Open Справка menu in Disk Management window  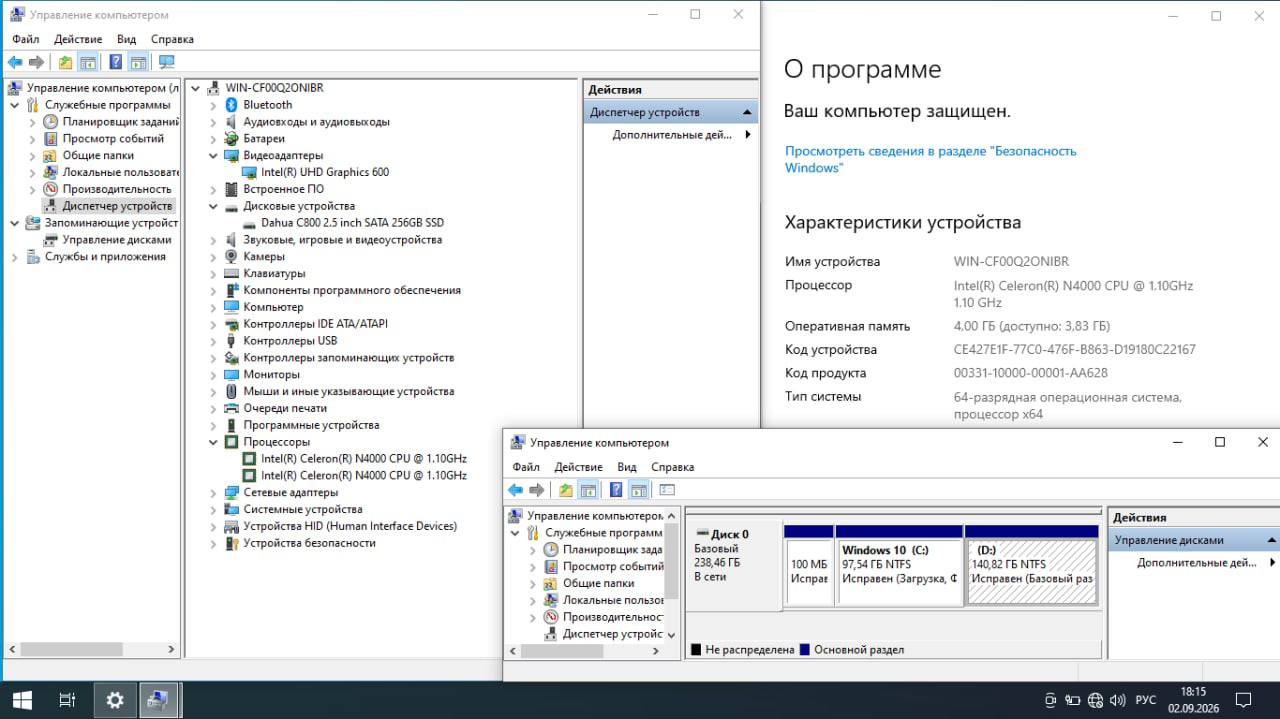[672, 467]
